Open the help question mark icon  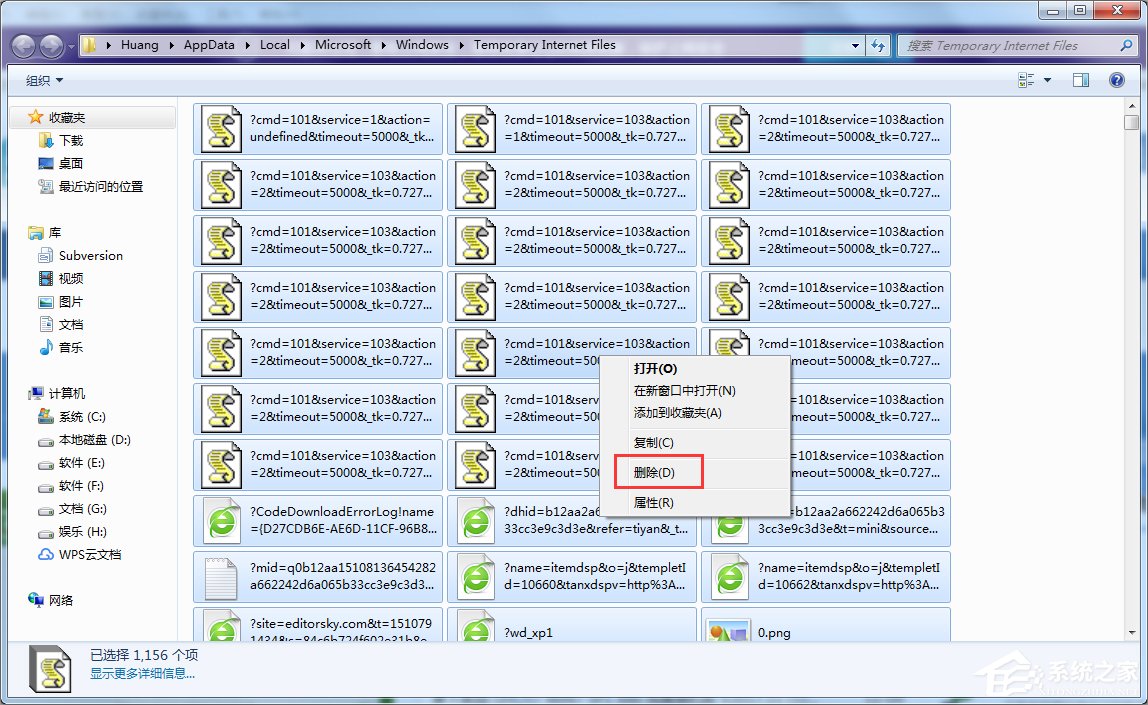[1117, 80]
